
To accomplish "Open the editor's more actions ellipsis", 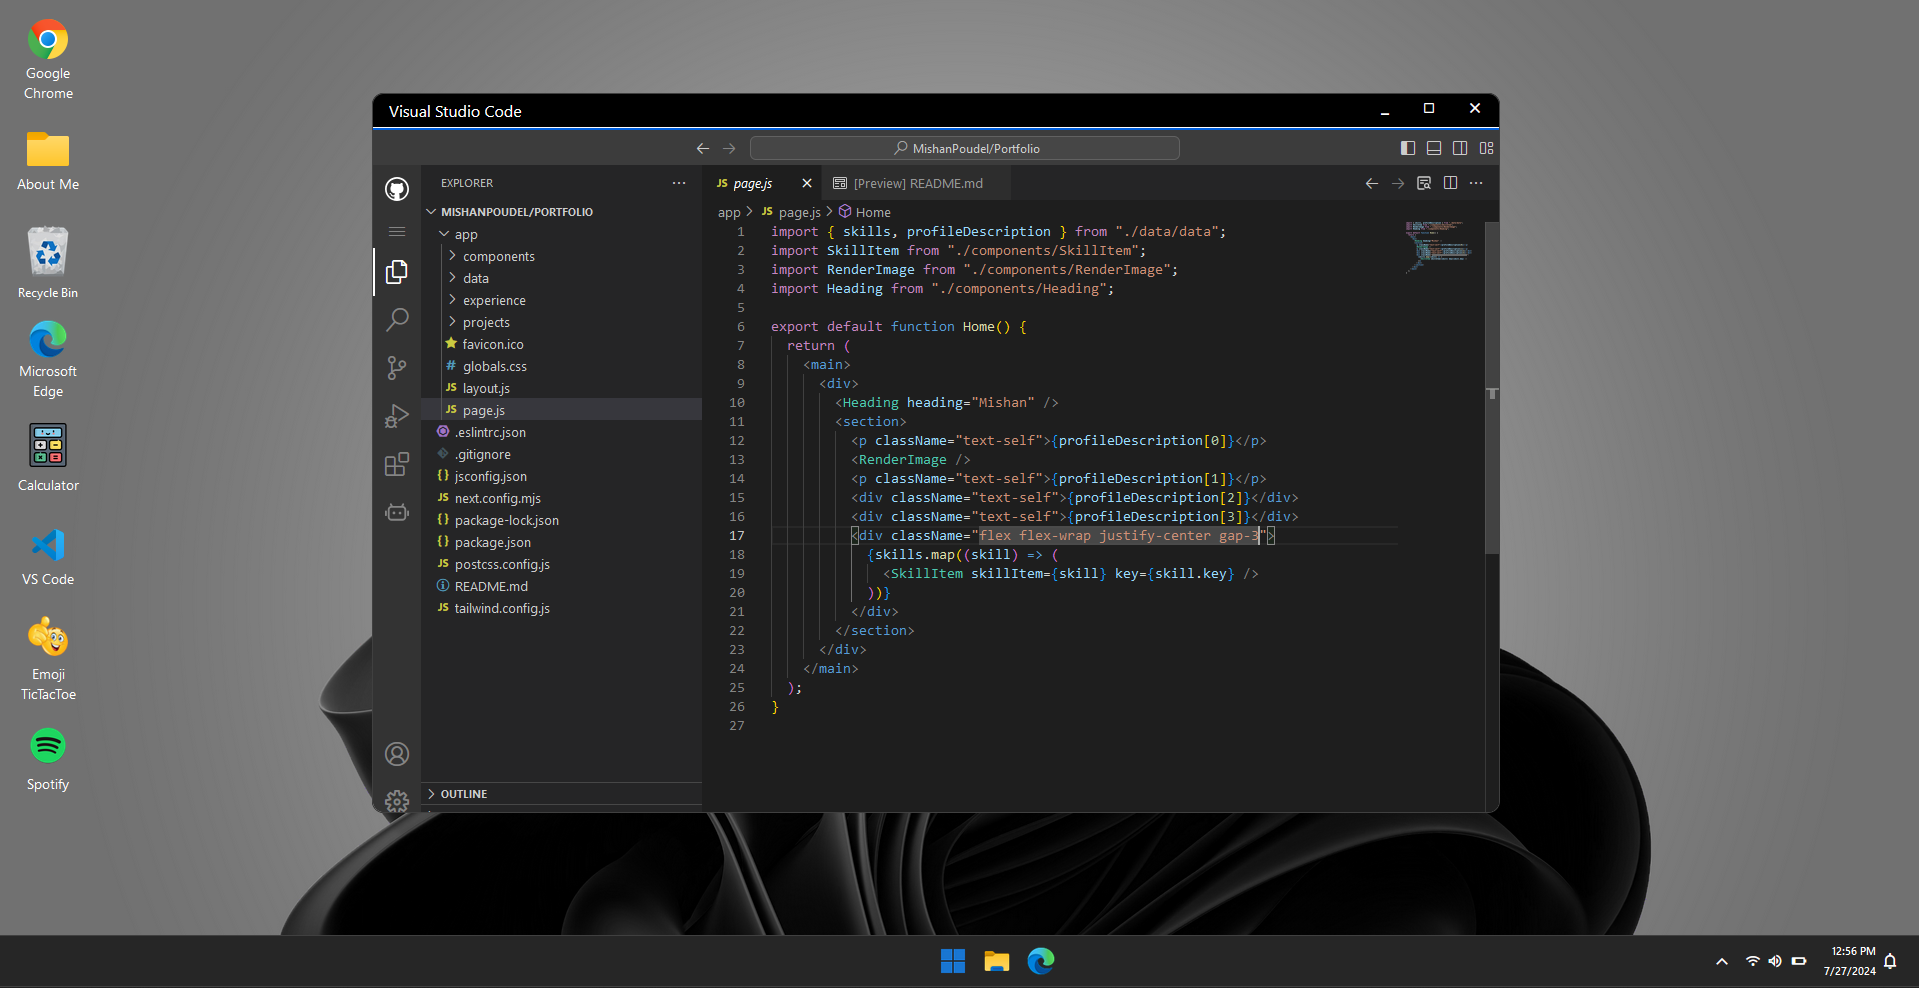I will click(x=1476, y=183).
